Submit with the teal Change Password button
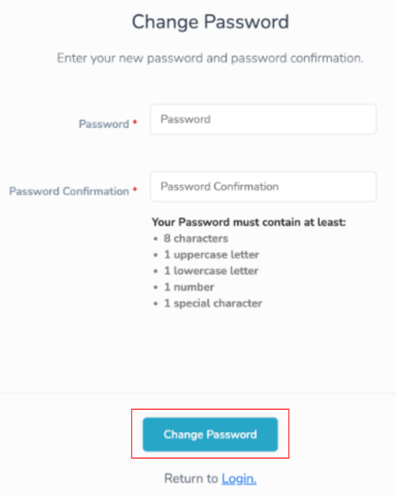The height and width of the screenshot is (495, 396). [x=210, y=434]
